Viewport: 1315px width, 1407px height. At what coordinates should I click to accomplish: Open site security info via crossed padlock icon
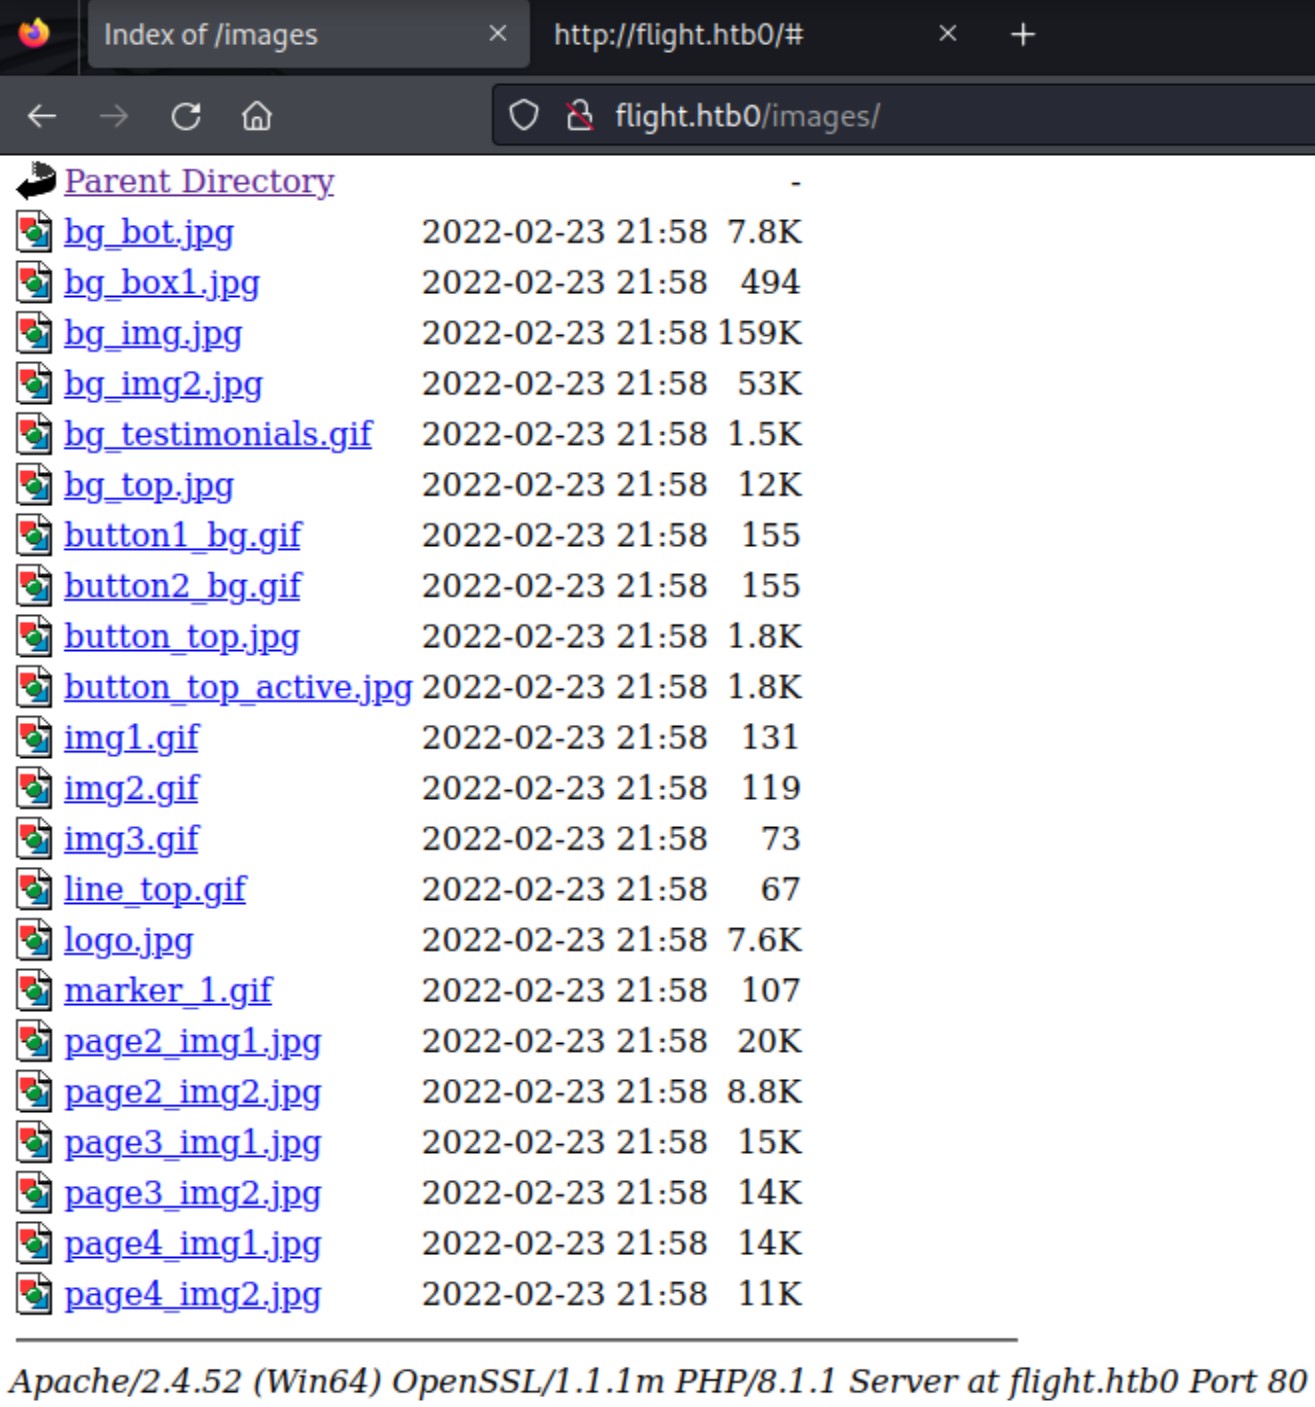[x=577, y=116]
